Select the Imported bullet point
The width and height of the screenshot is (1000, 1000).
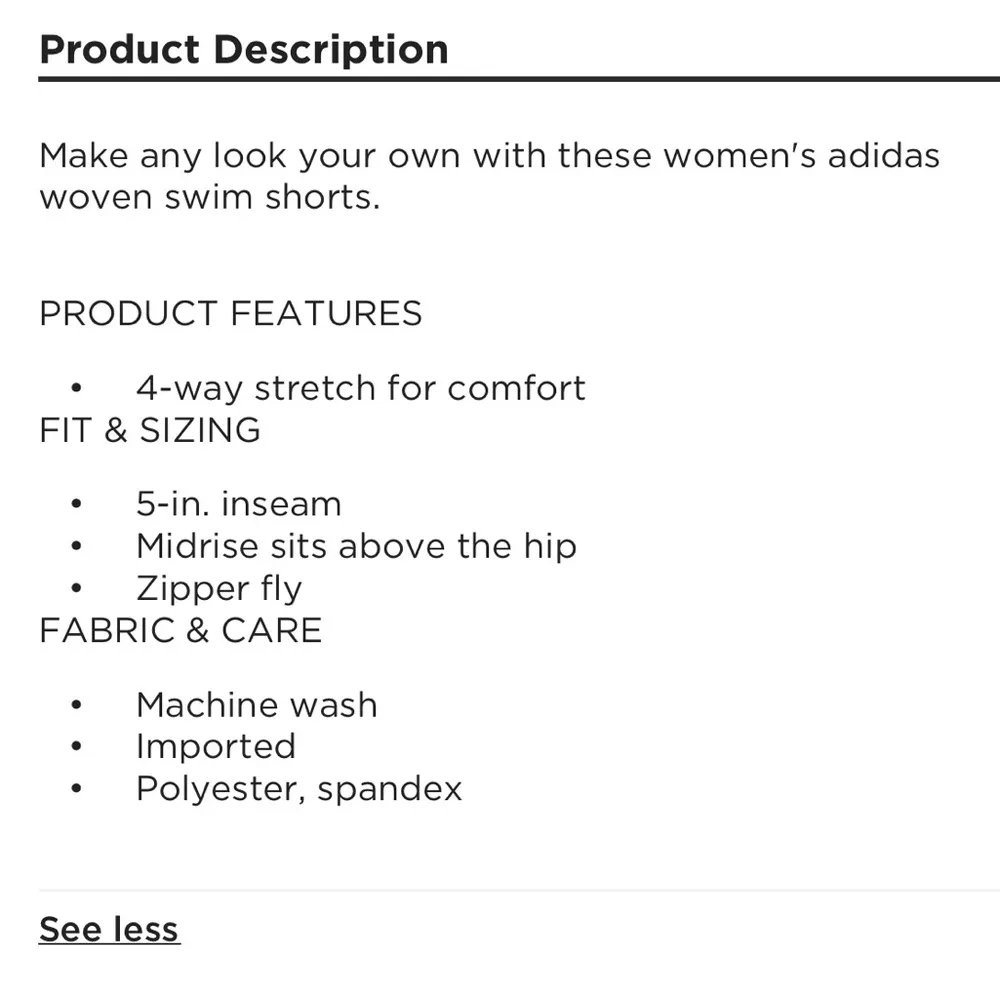[215, 746]
